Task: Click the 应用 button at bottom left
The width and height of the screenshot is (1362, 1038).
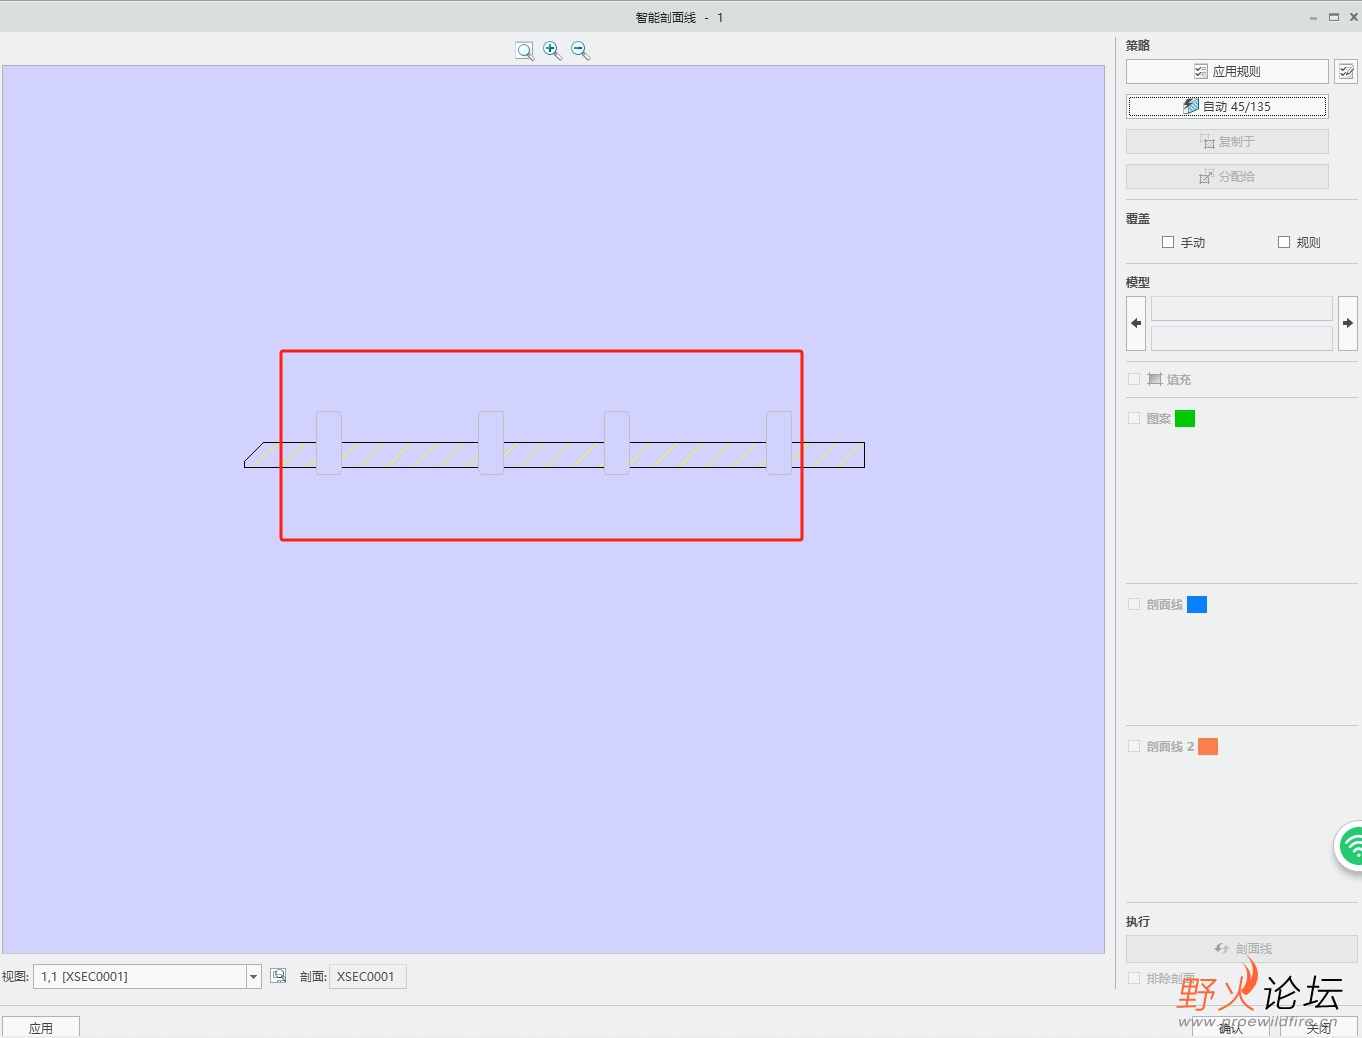Action: click(41, 1027)
